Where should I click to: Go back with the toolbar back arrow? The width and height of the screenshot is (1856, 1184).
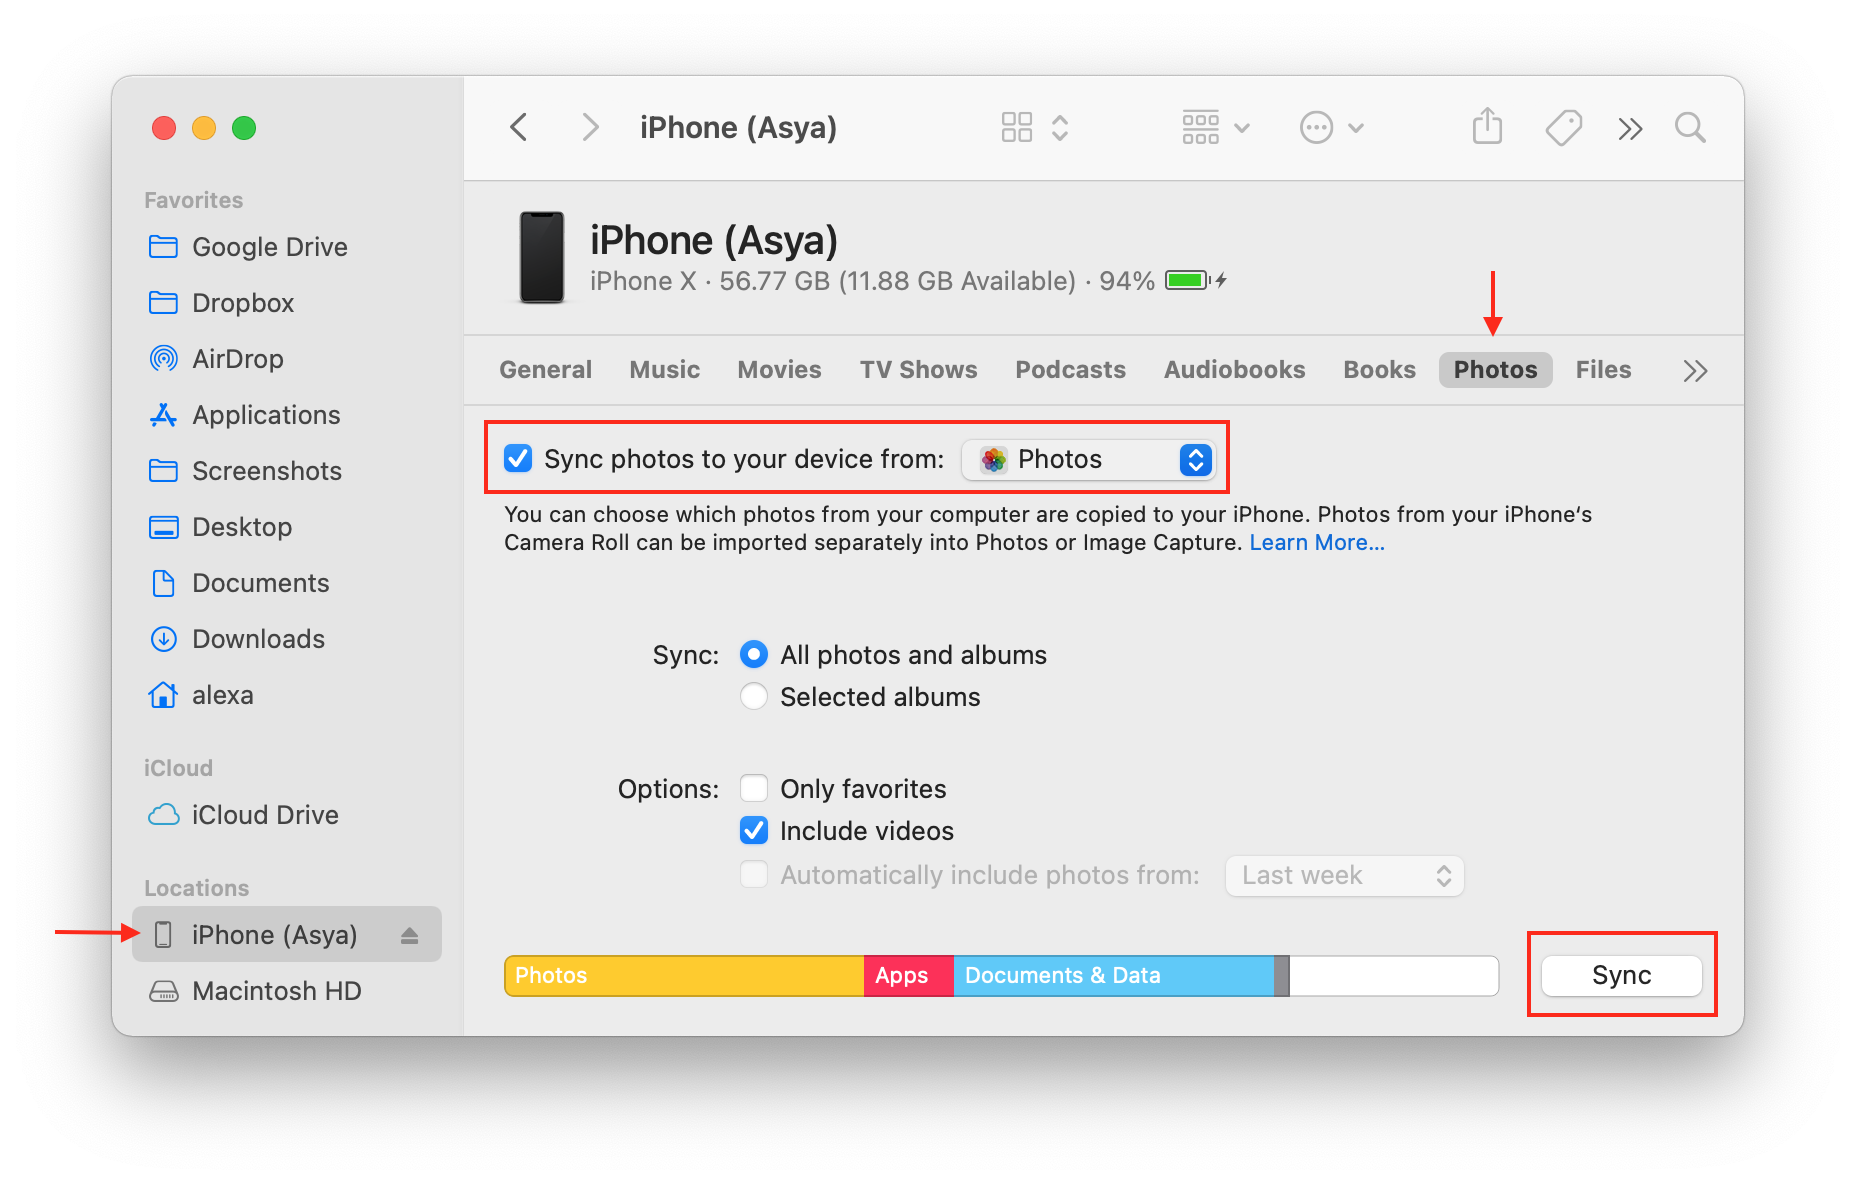pos(518,128)
